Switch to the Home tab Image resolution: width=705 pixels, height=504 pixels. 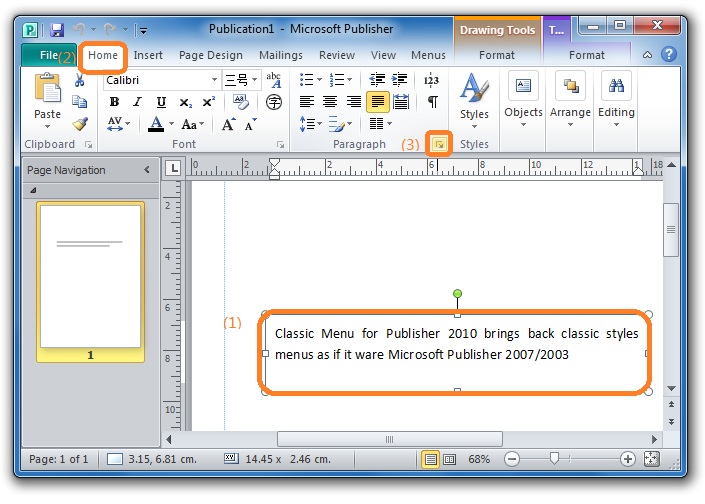103,55
